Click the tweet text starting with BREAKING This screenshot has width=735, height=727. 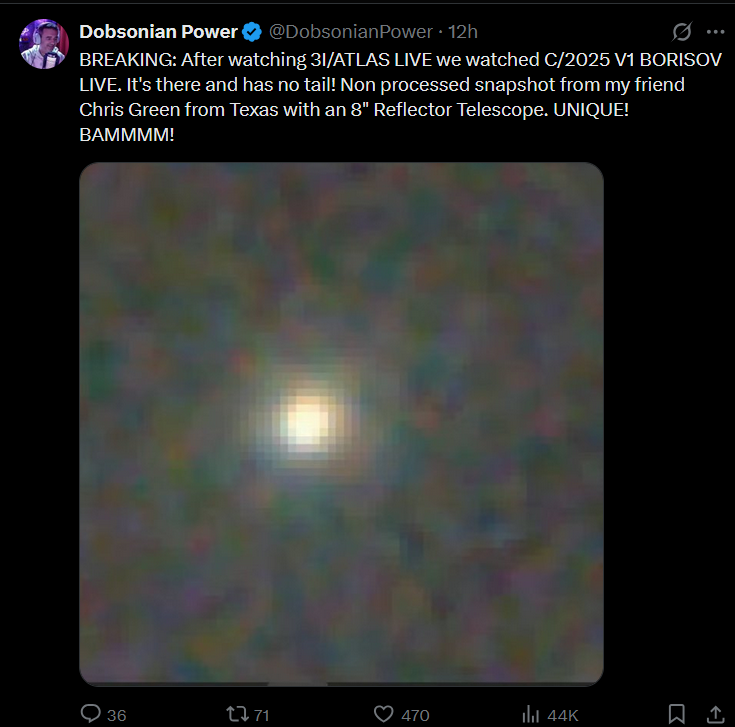pyautogui.click(x=400, y=97)
